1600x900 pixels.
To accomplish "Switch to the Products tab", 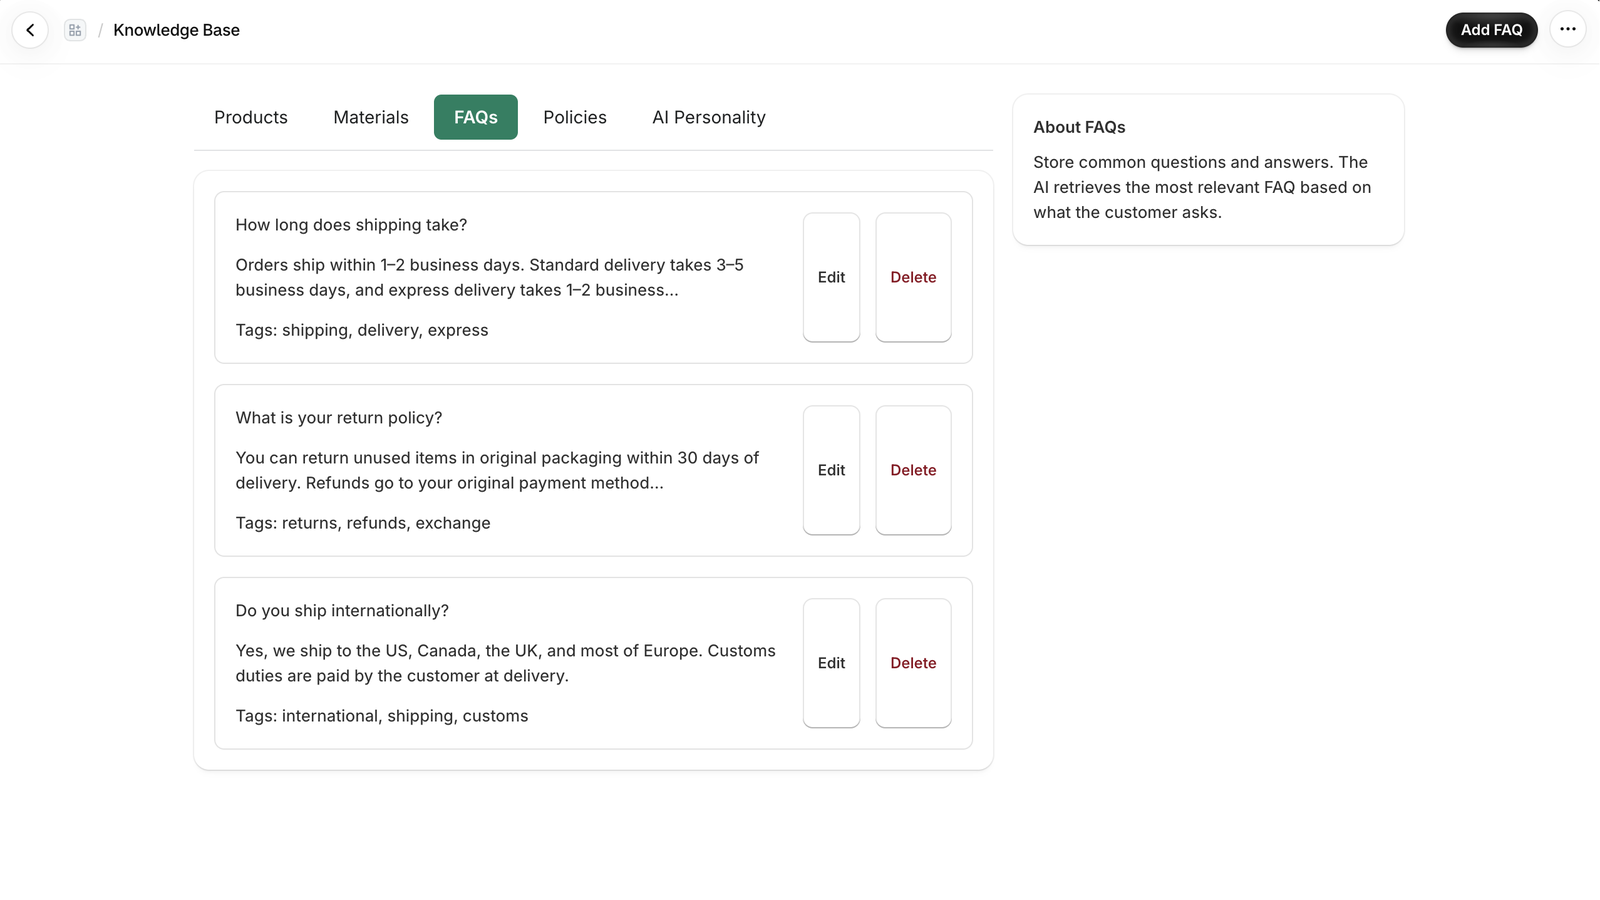I will (251, 117).
